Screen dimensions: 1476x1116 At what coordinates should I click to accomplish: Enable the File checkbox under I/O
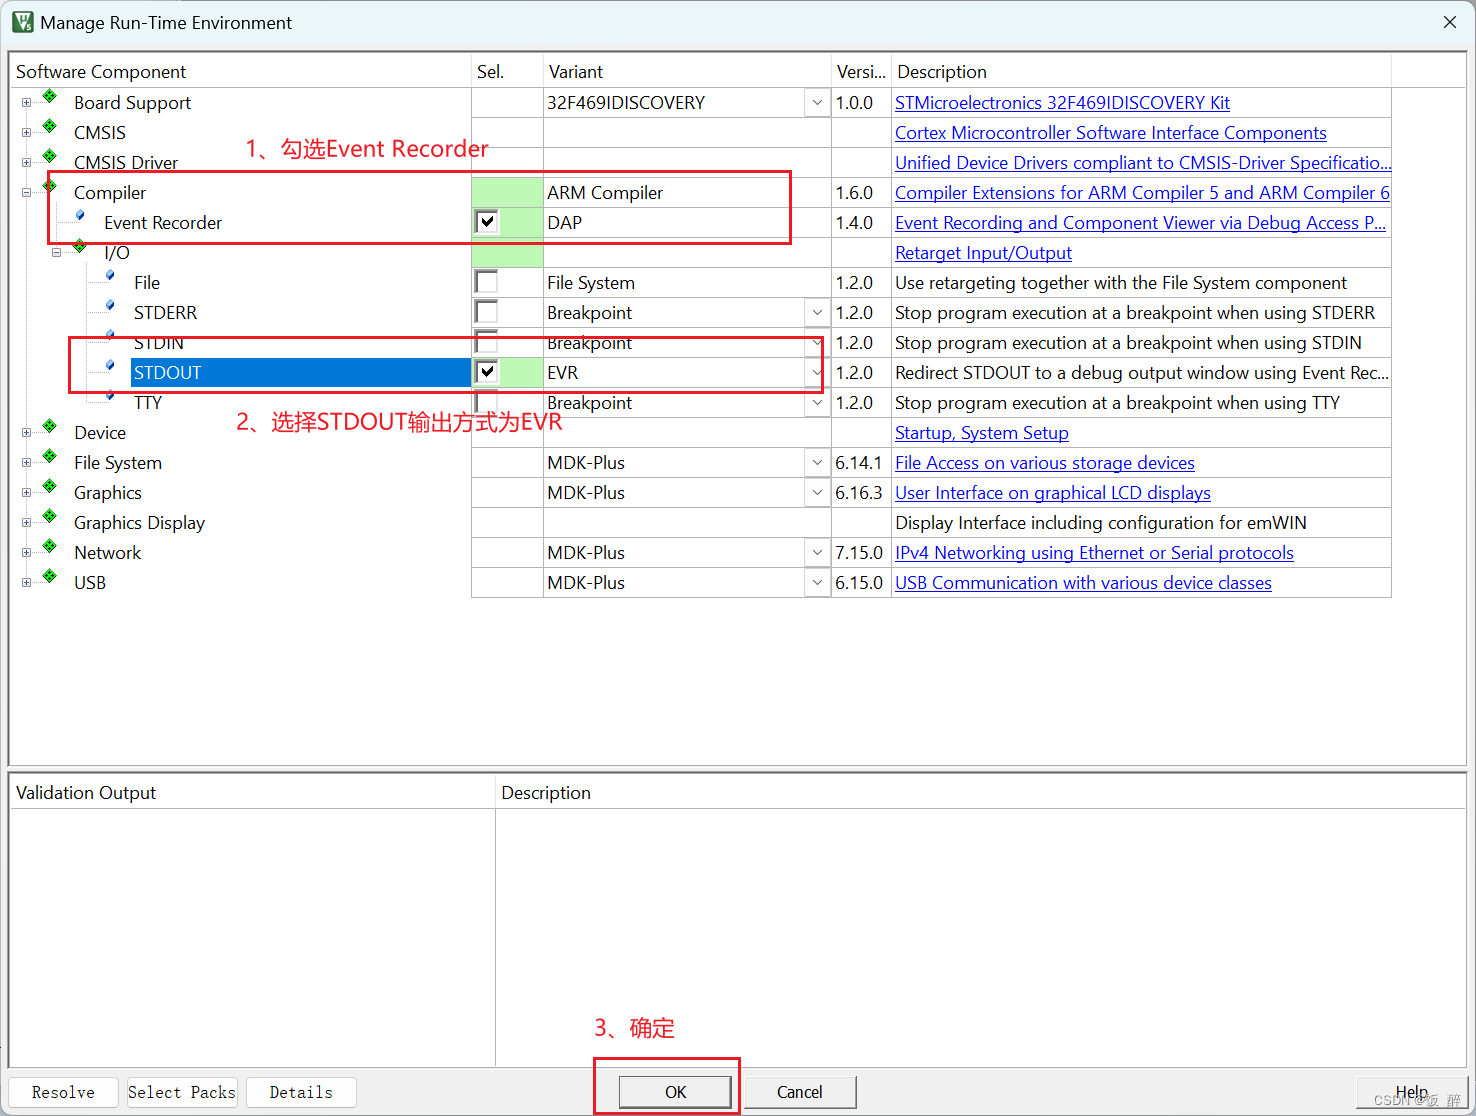click(487, 282)
